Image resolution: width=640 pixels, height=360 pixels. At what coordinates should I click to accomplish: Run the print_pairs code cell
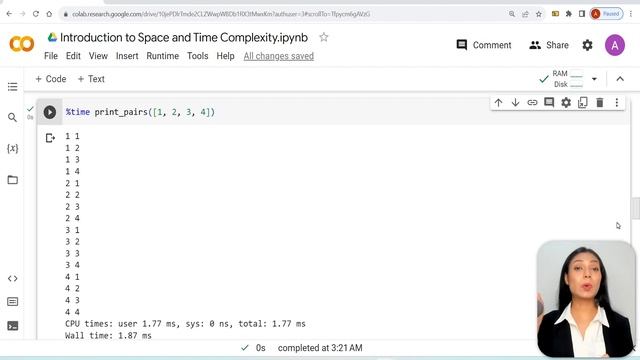(x=50, y=112)
